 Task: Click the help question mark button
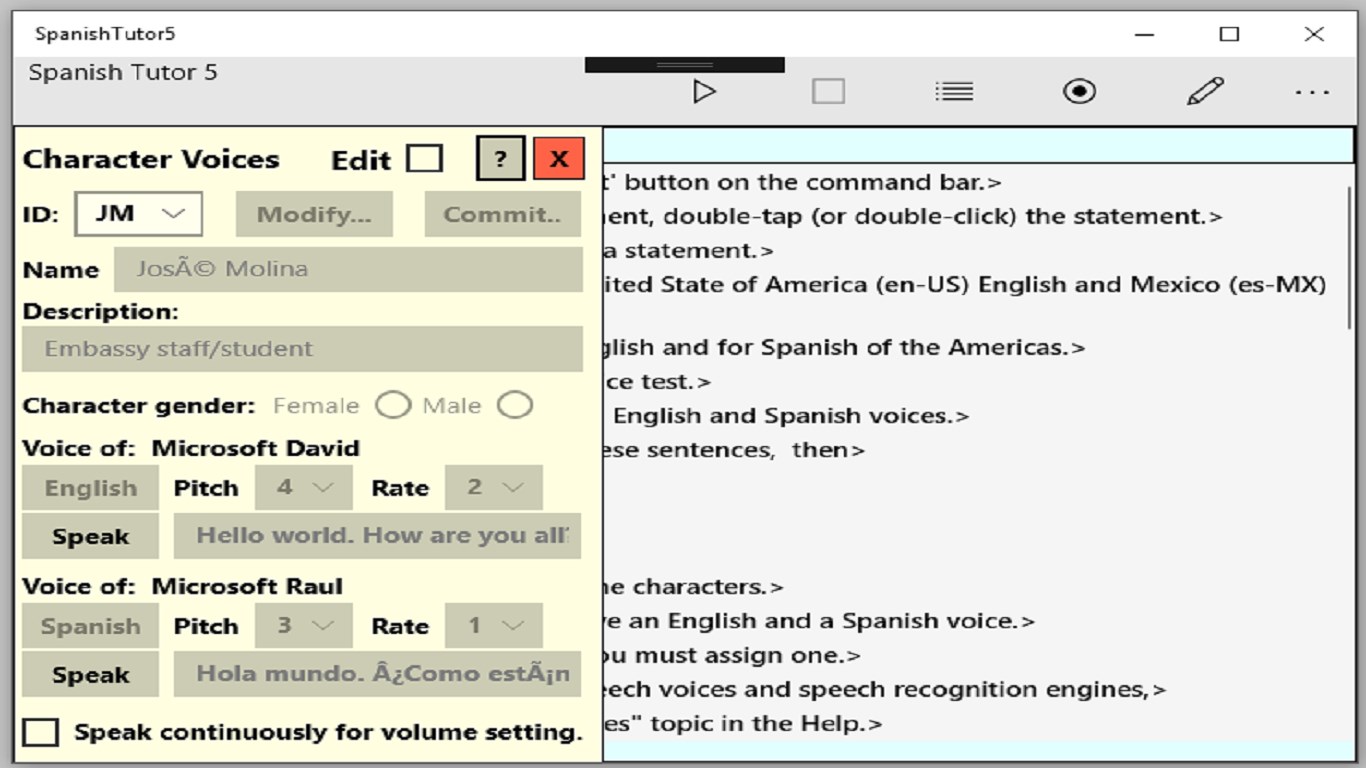pos(500,158)
